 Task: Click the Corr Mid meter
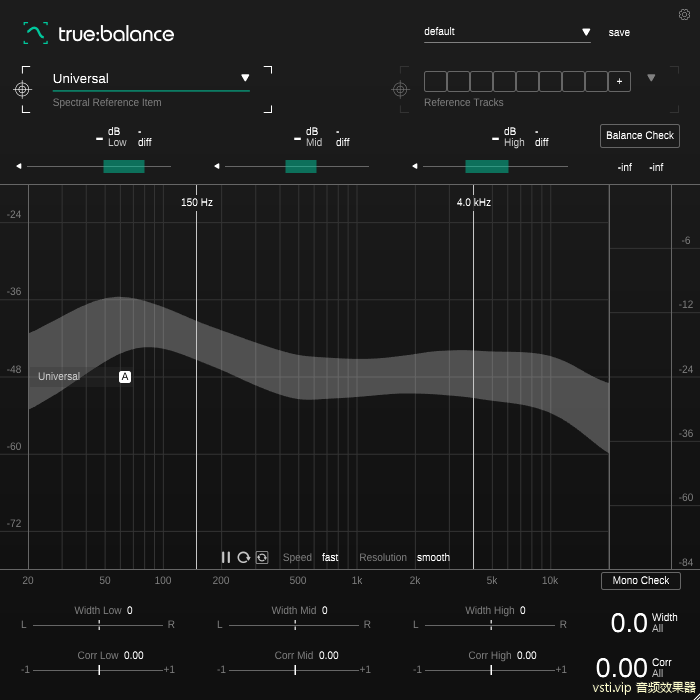[295, 670]
